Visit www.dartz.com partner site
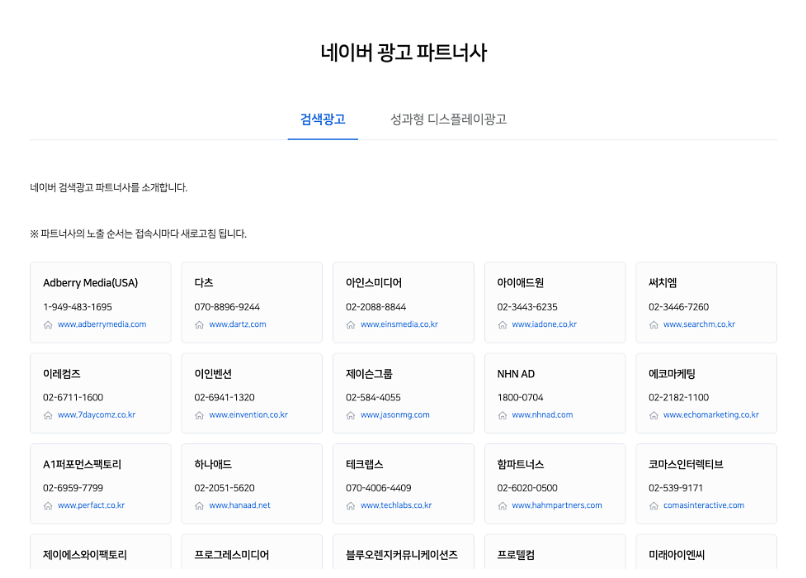The image size is (806, 578). pyautogui.click(x=237, y=324)
